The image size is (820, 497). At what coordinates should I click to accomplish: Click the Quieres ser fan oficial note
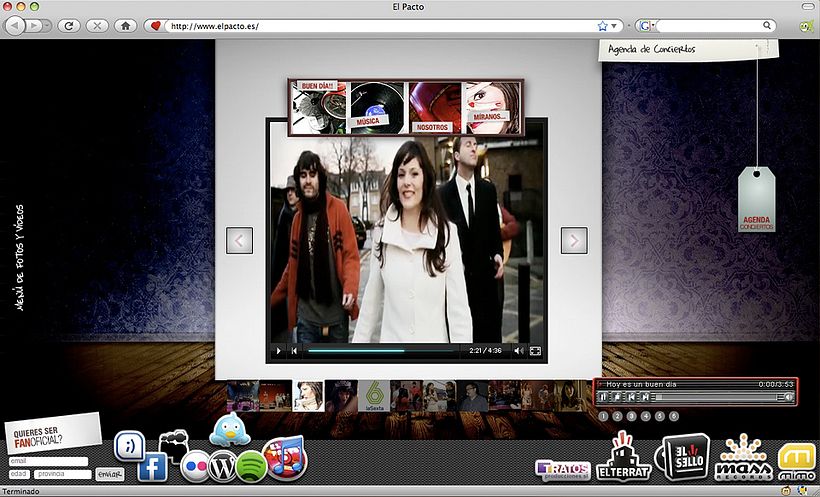[52, 434]
